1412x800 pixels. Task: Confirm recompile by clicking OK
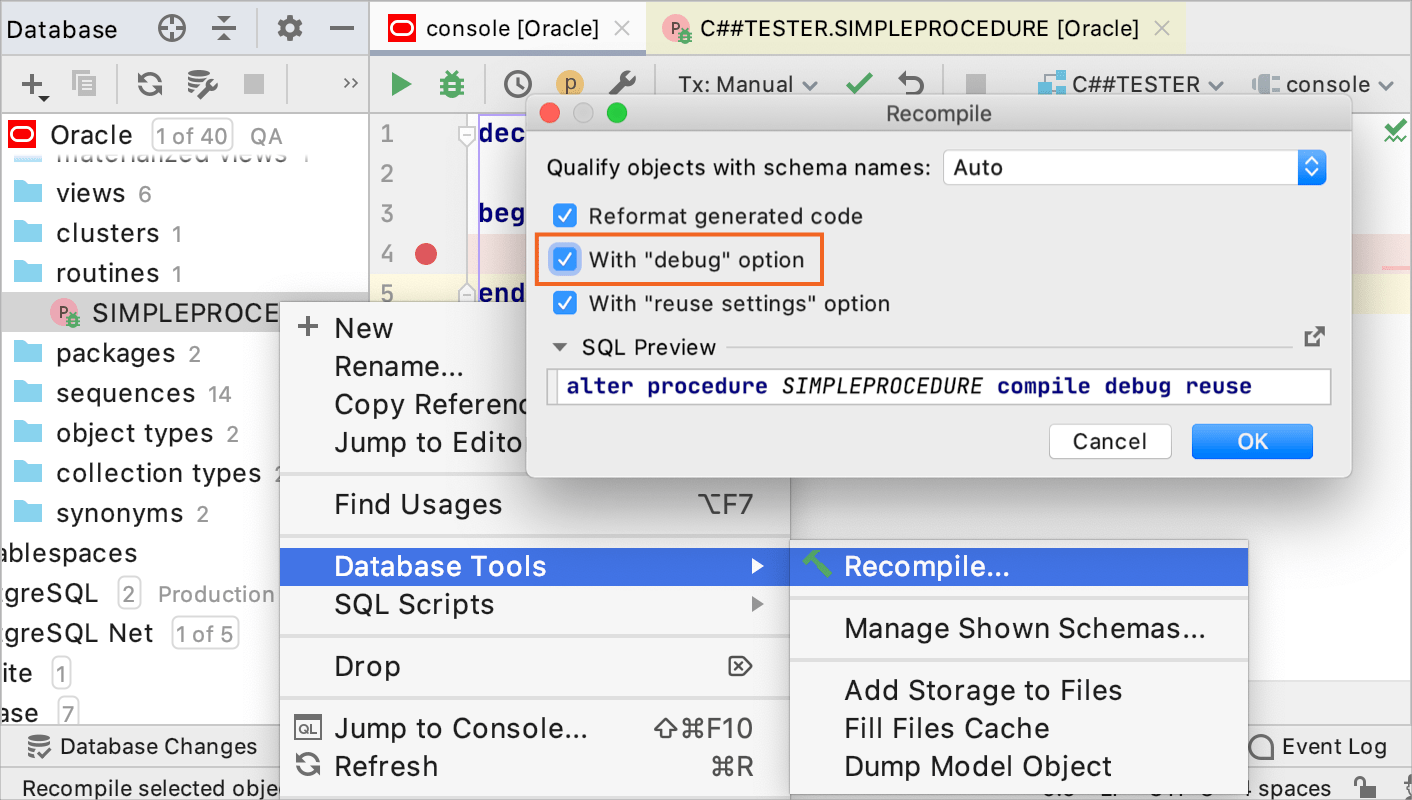pos(1251,441)
